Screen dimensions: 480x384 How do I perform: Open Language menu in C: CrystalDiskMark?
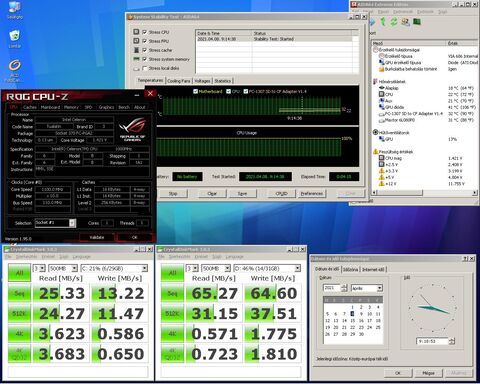[x=82, y=257]
